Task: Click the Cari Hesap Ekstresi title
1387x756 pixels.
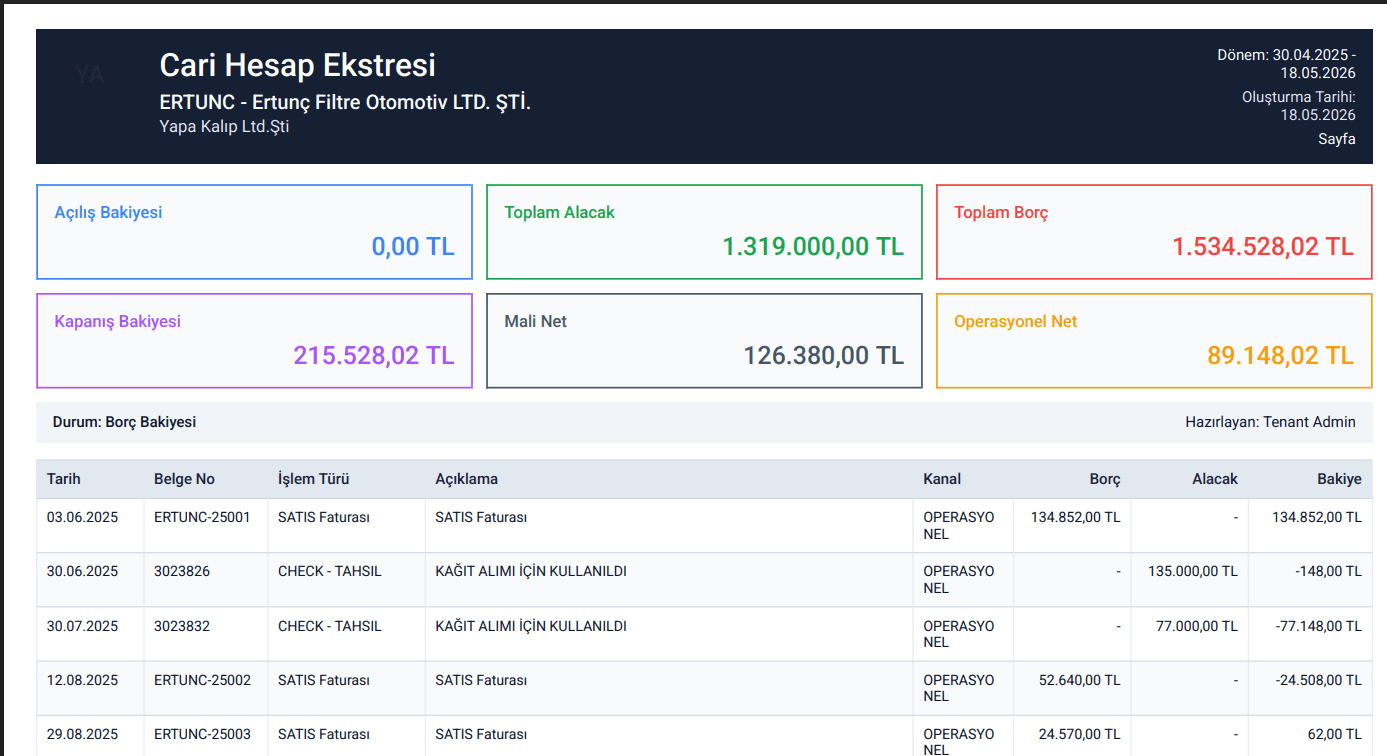Action: pyautogui.click(x=298, y=65)
